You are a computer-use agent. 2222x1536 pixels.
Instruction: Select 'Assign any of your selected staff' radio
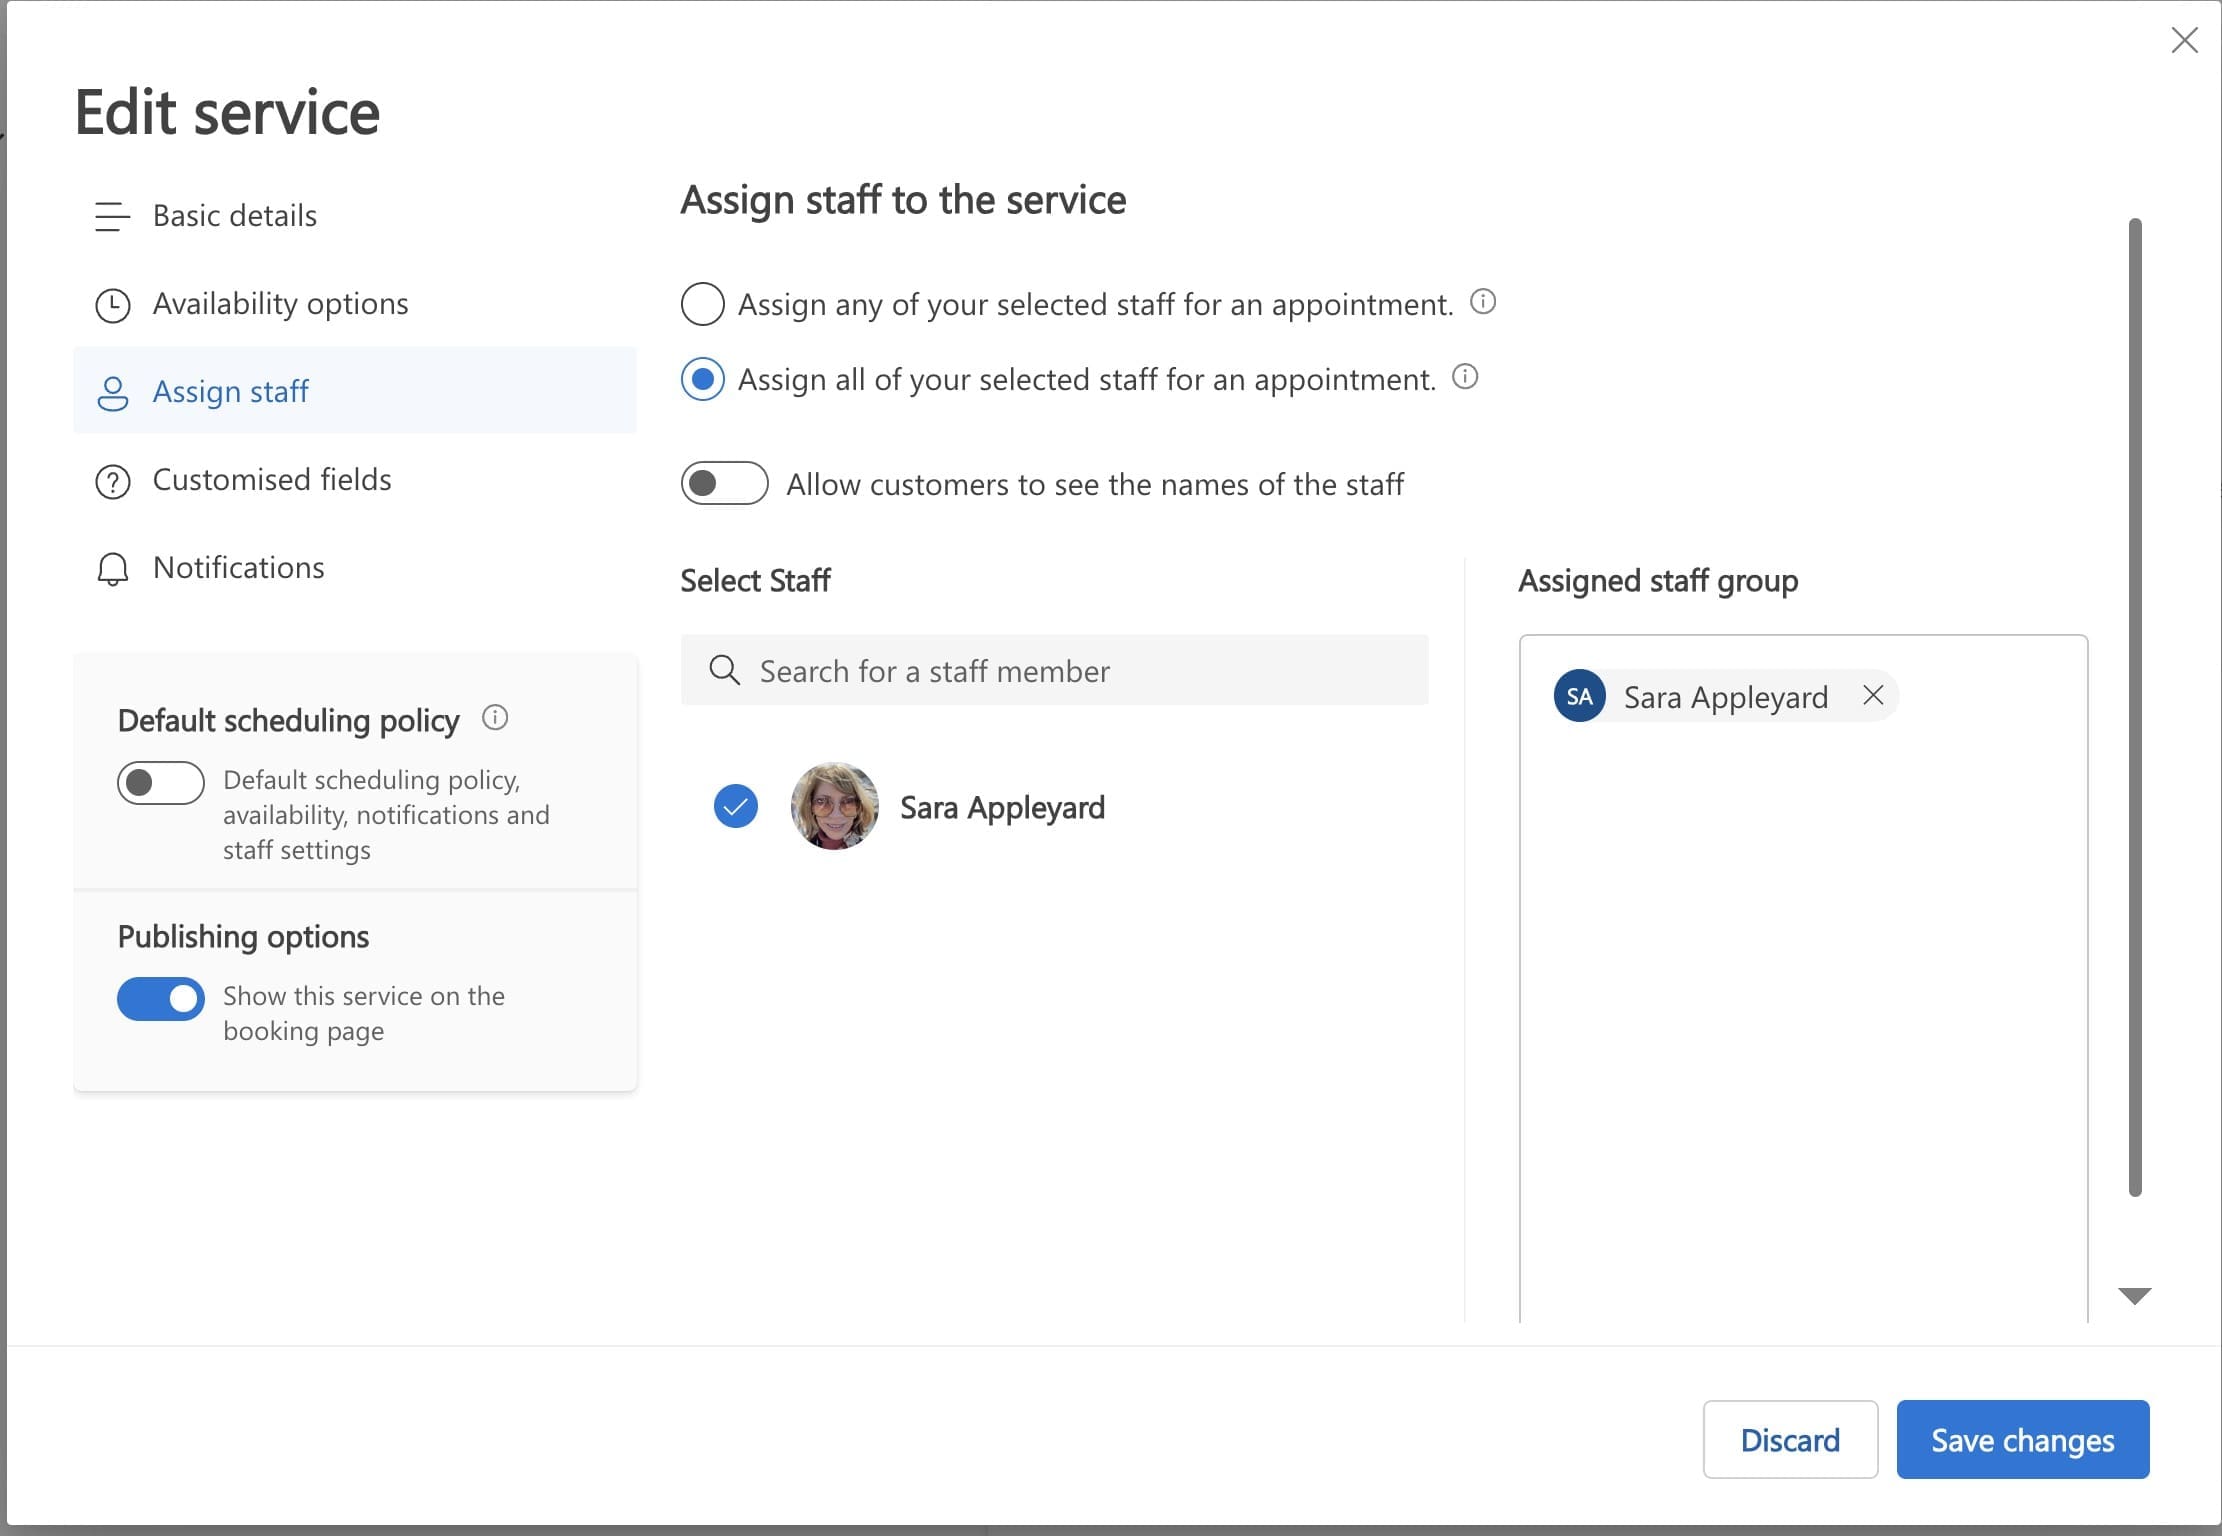click(702, 304)
